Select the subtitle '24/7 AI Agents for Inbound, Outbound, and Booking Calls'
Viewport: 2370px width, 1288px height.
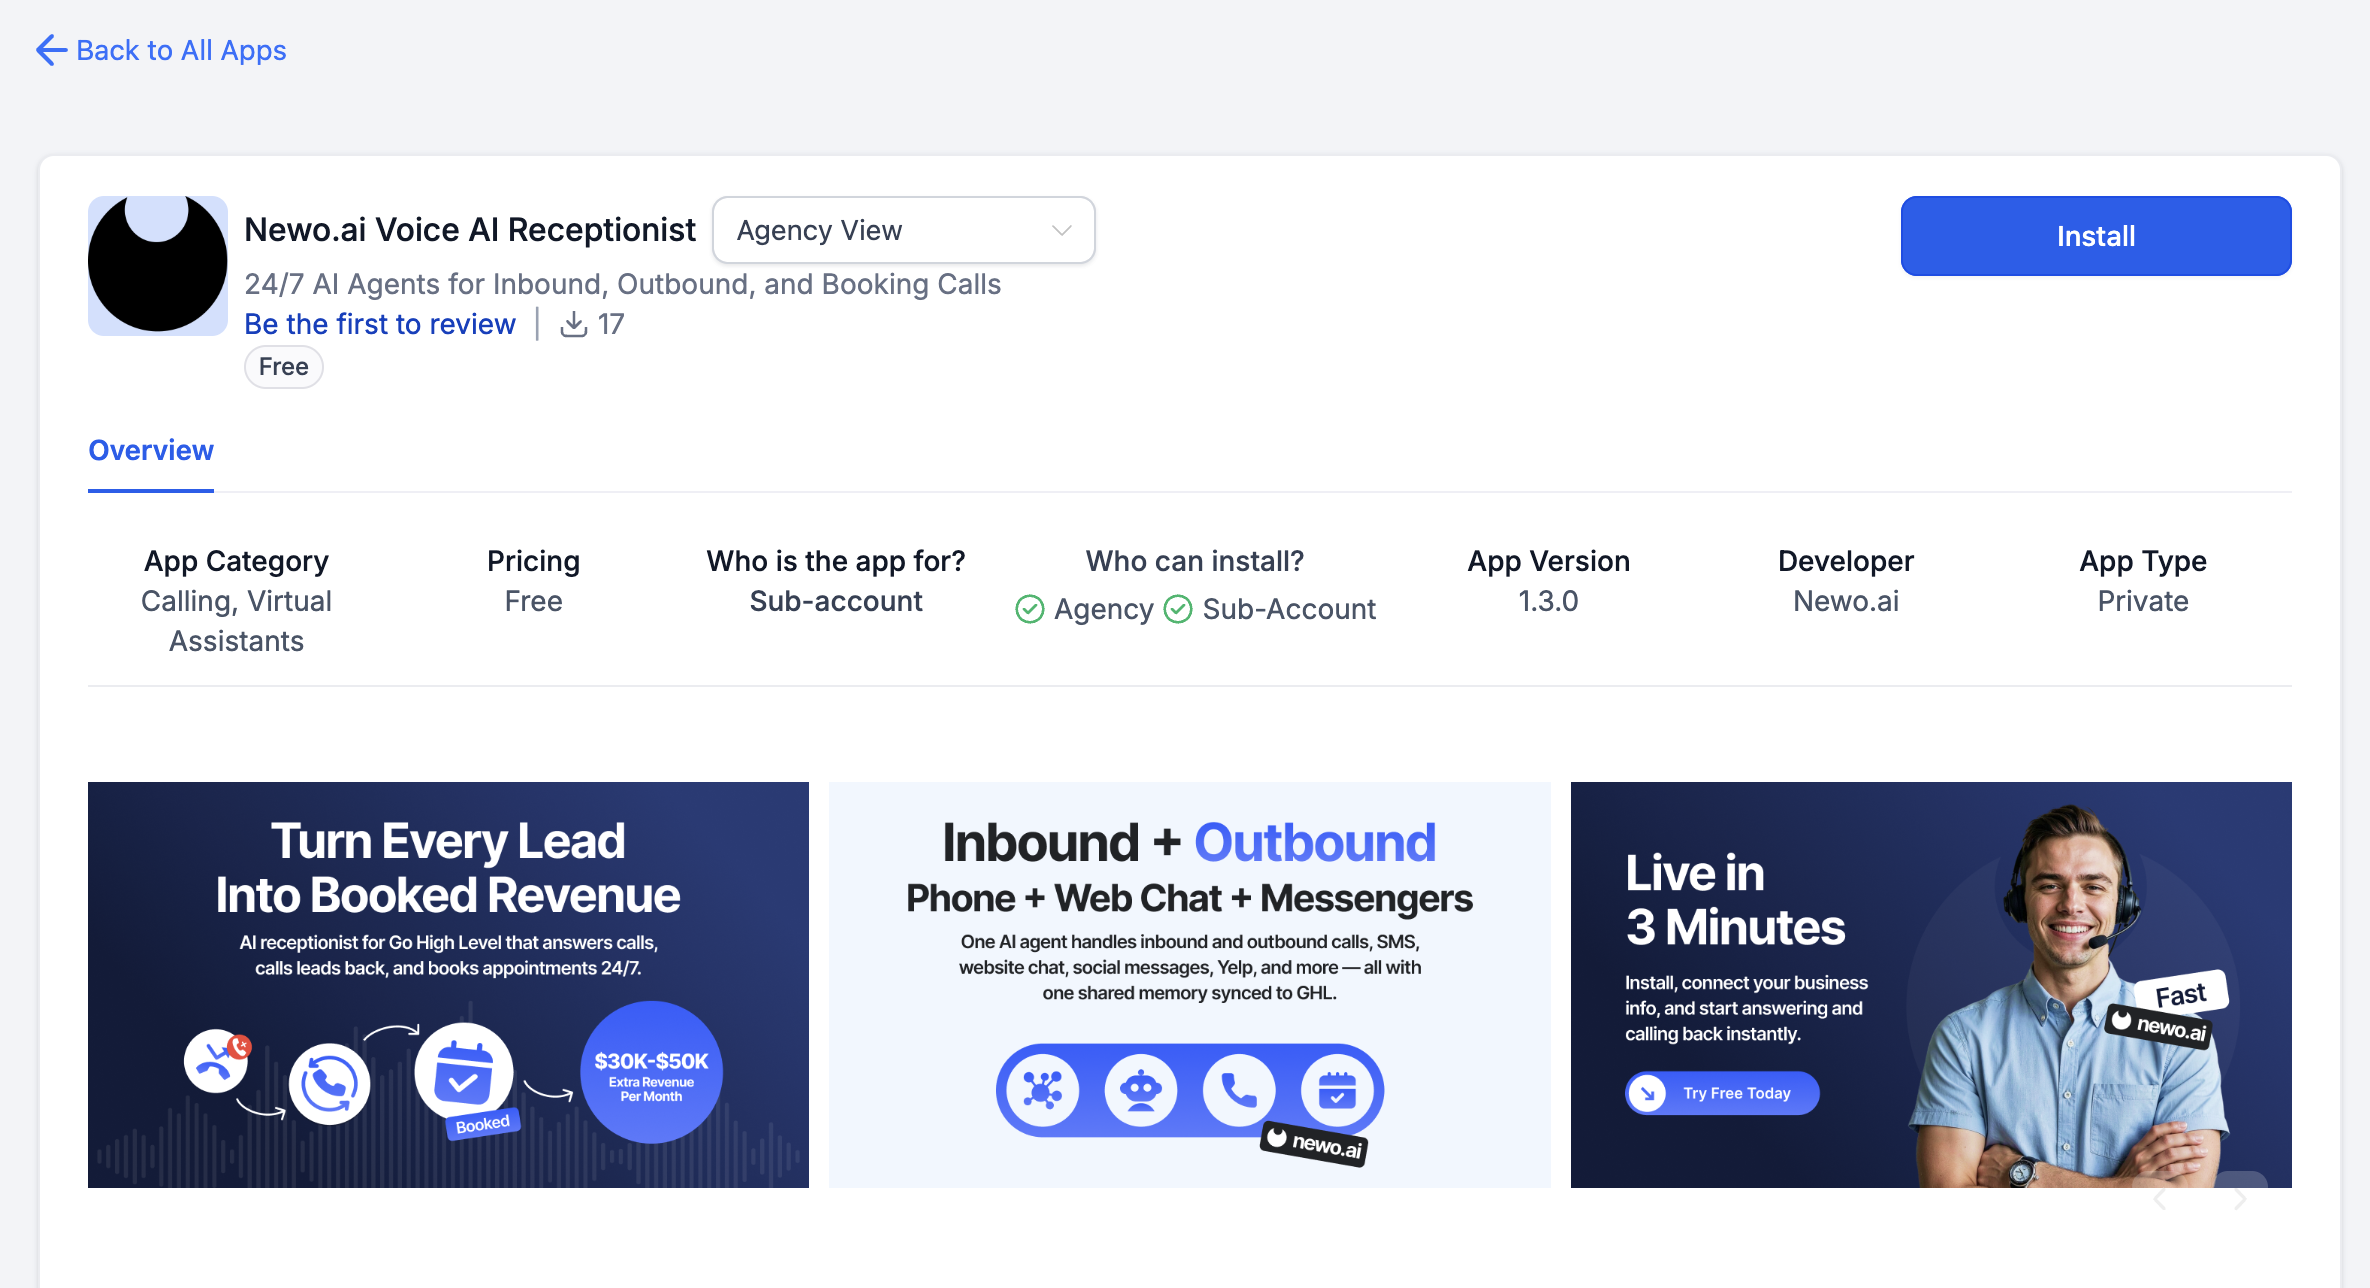click(x=623, y=284)
